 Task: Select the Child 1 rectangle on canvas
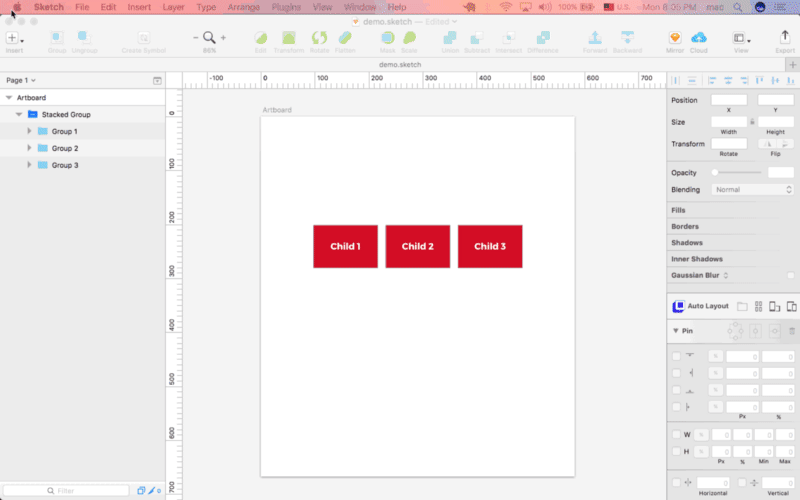(345, 246)
